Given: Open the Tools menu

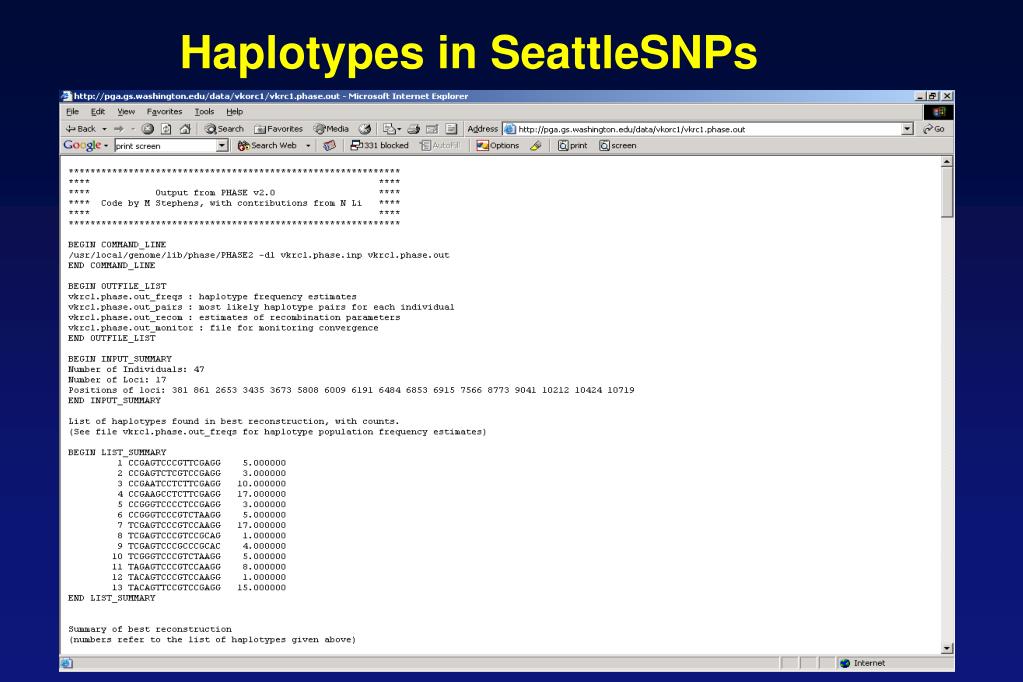Looking at the screenshot, I should (x=204, y=112).
